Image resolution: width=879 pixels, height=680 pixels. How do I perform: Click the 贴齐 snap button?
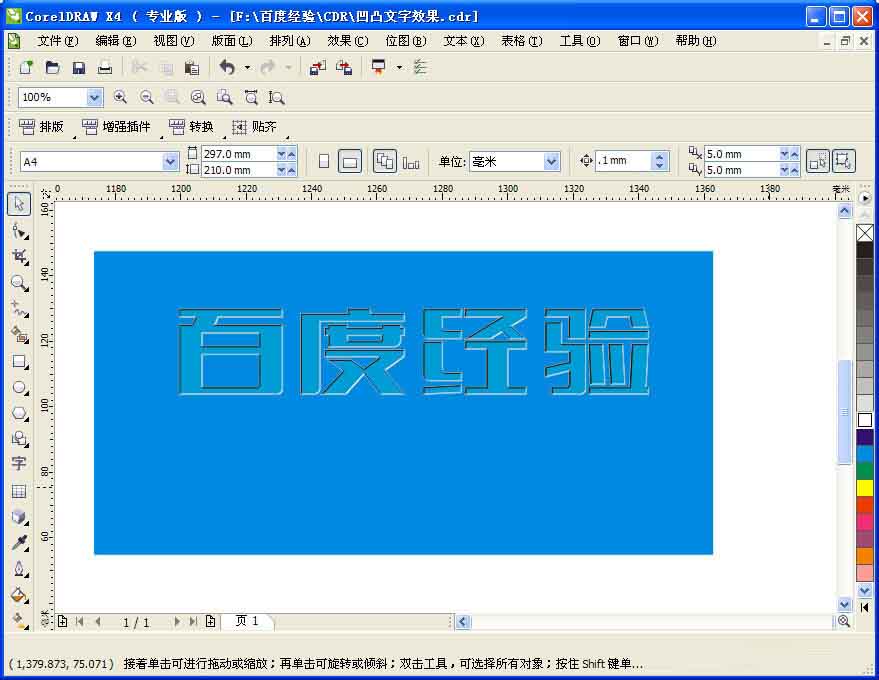pos(255,127)
